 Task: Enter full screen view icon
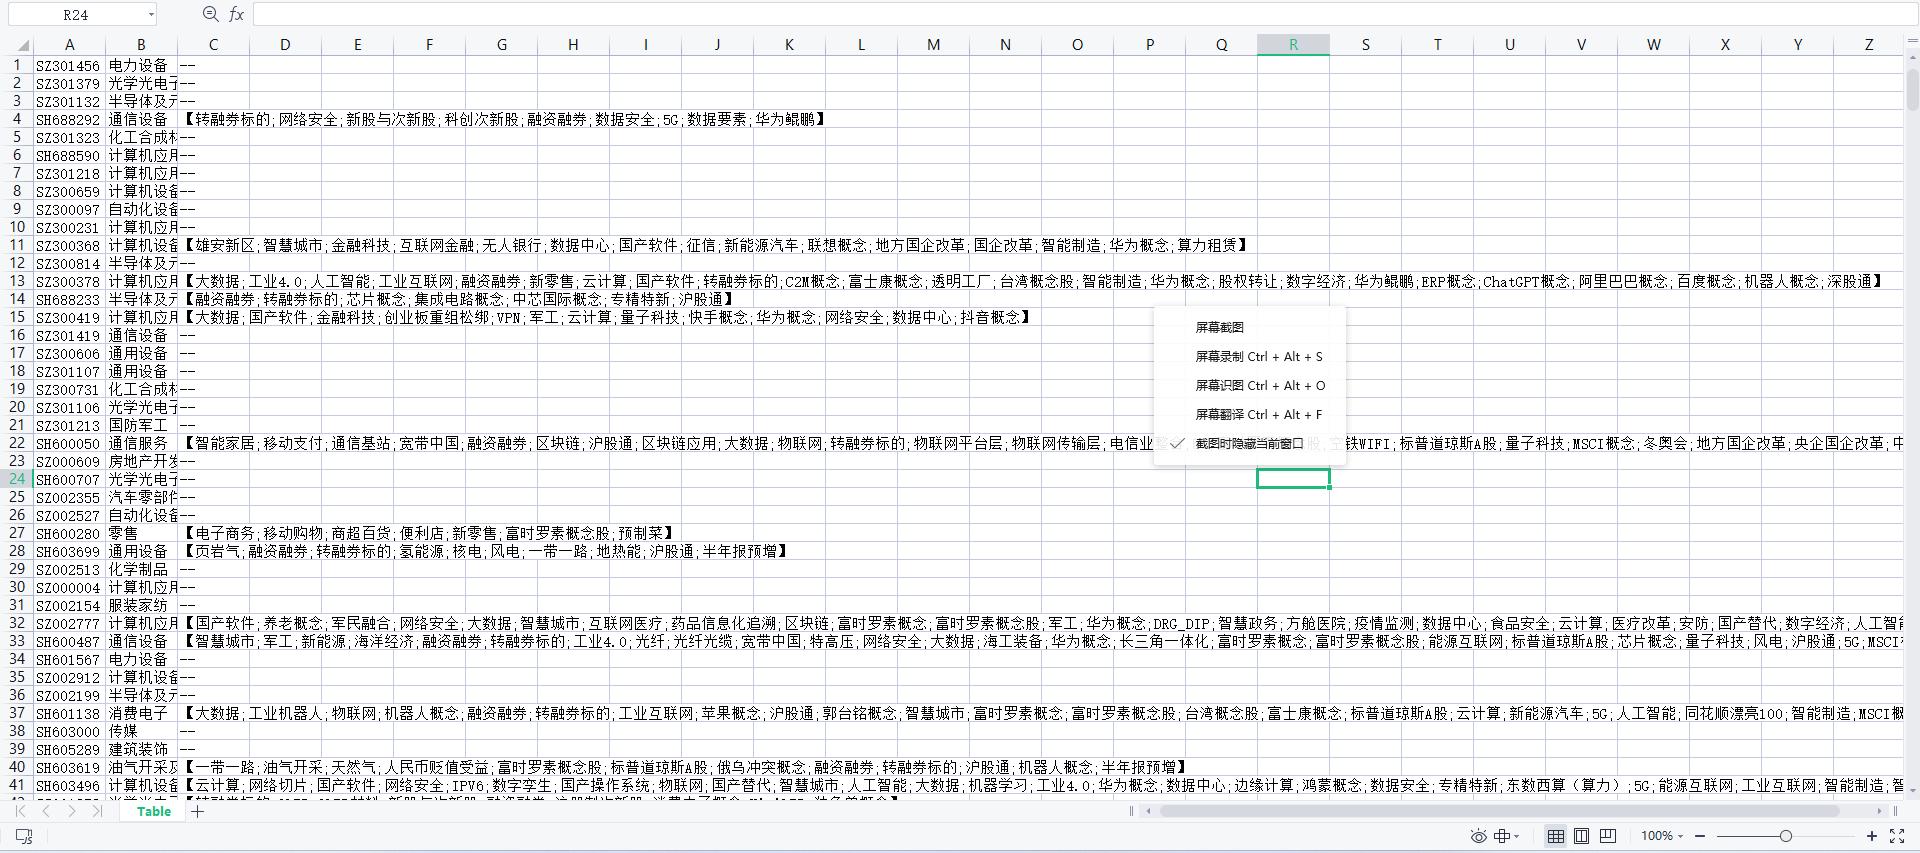tap(1897, 836)
